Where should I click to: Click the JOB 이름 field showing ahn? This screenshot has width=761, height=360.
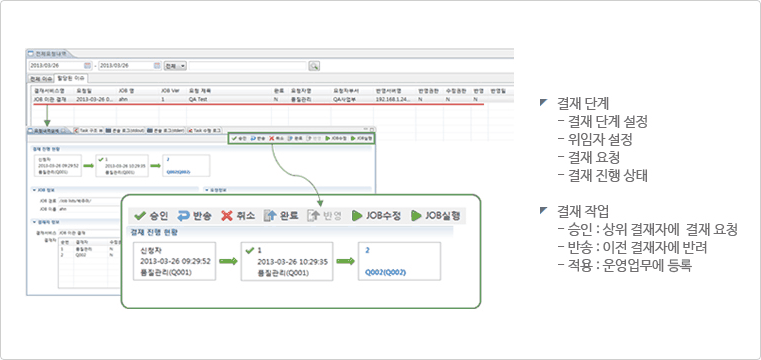pyautogui.click(x=88, y=209)
